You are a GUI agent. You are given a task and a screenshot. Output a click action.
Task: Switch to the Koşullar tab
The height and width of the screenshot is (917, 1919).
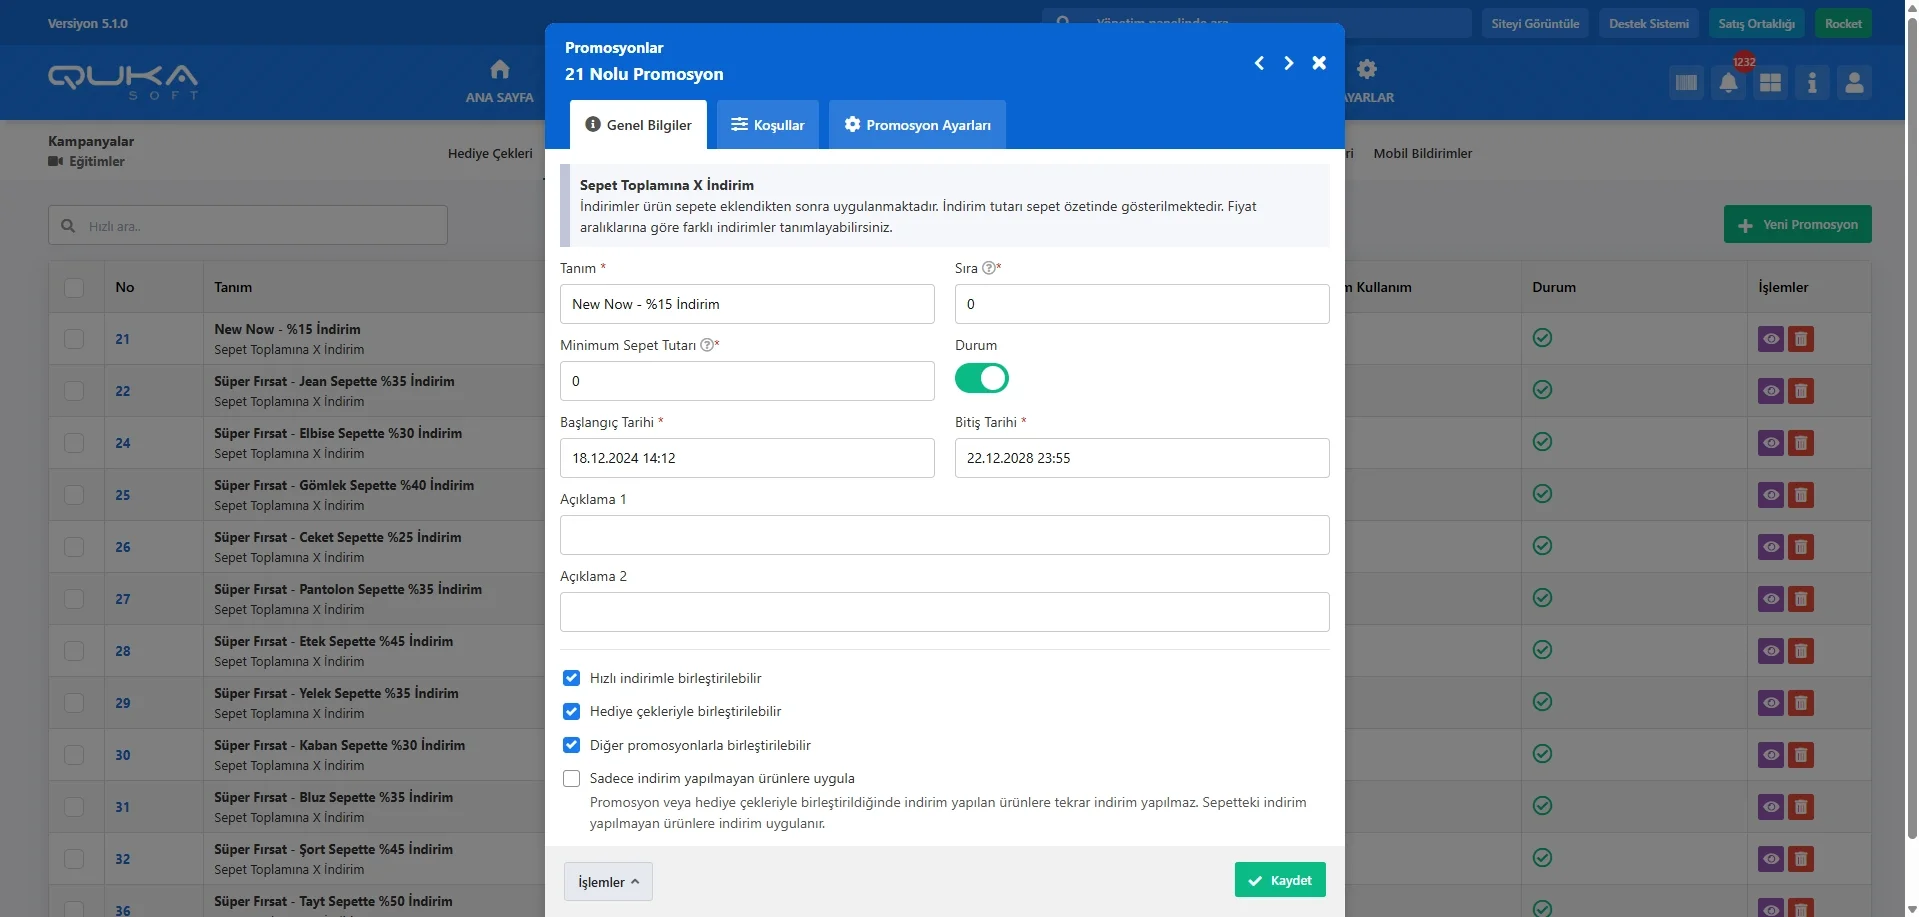pos(767,125)
